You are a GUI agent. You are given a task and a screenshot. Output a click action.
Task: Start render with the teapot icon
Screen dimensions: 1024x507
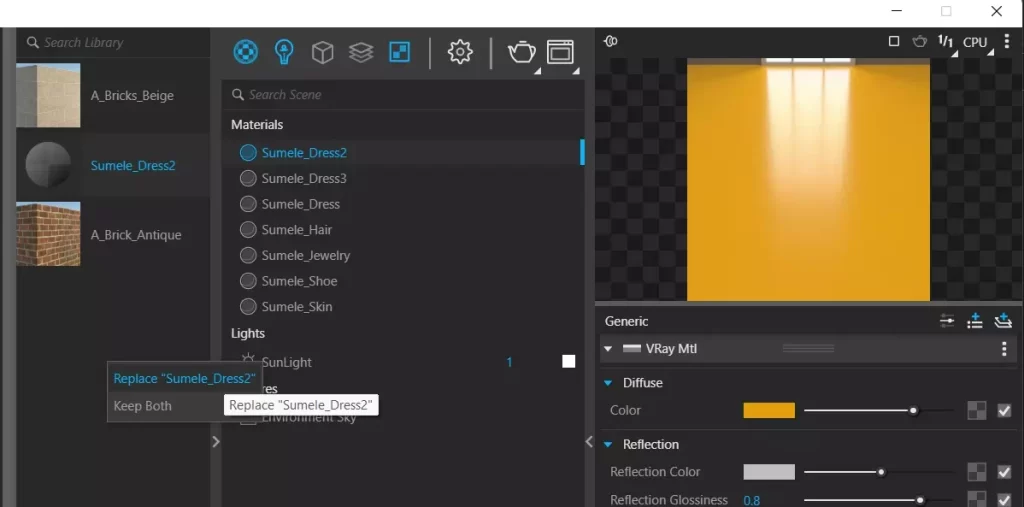pyautogui.click(x=522, y=52)
